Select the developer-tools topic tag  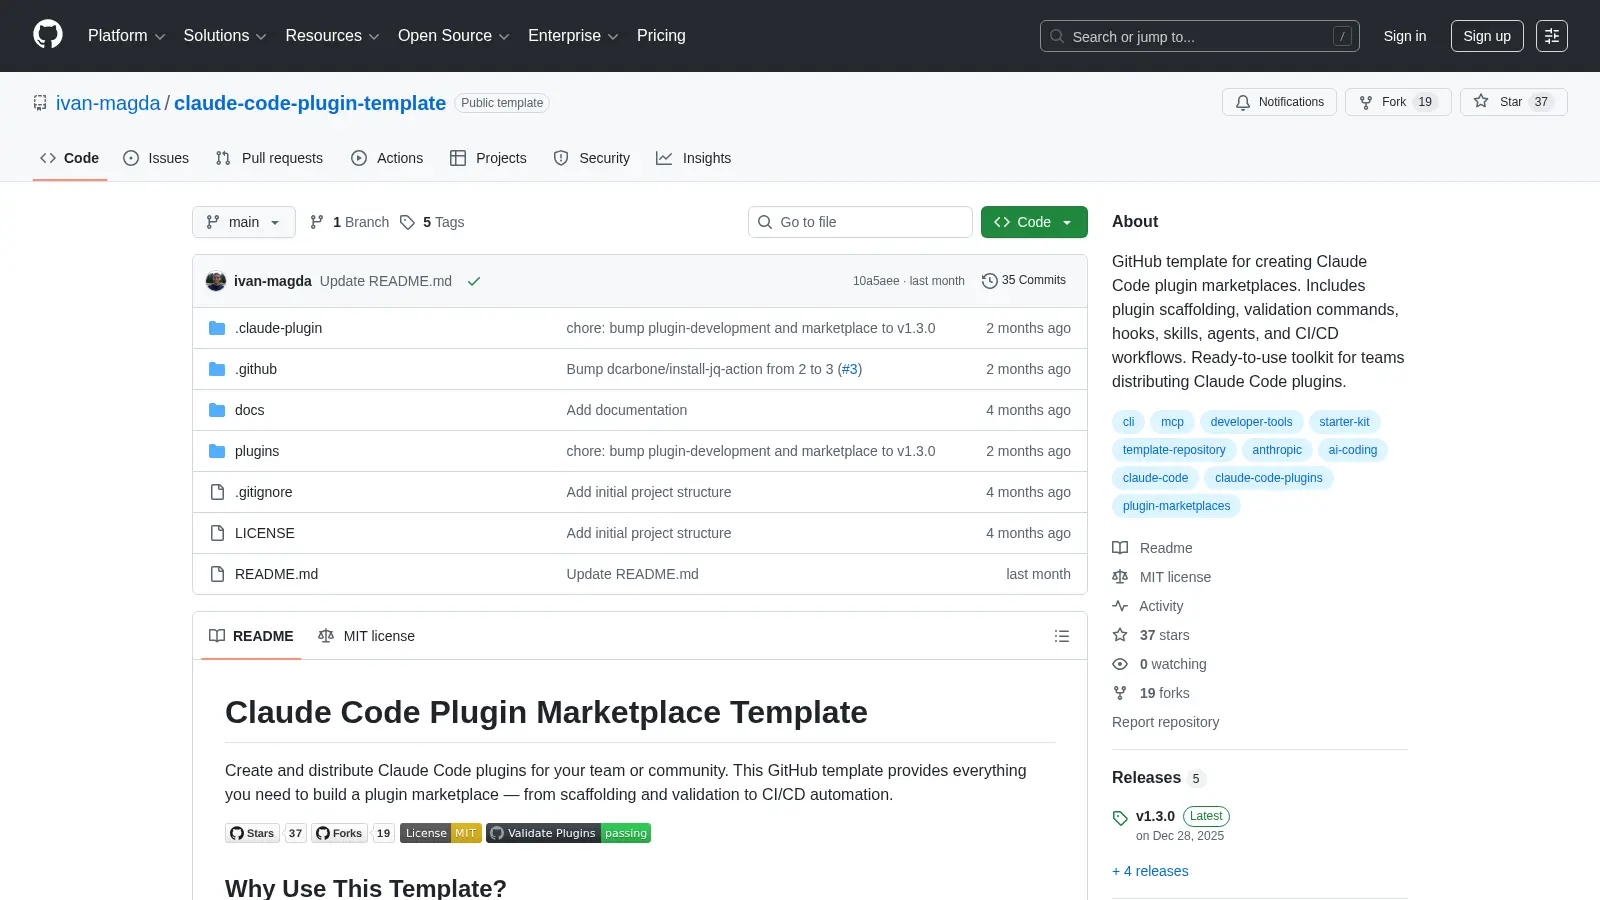[1251, 422]
